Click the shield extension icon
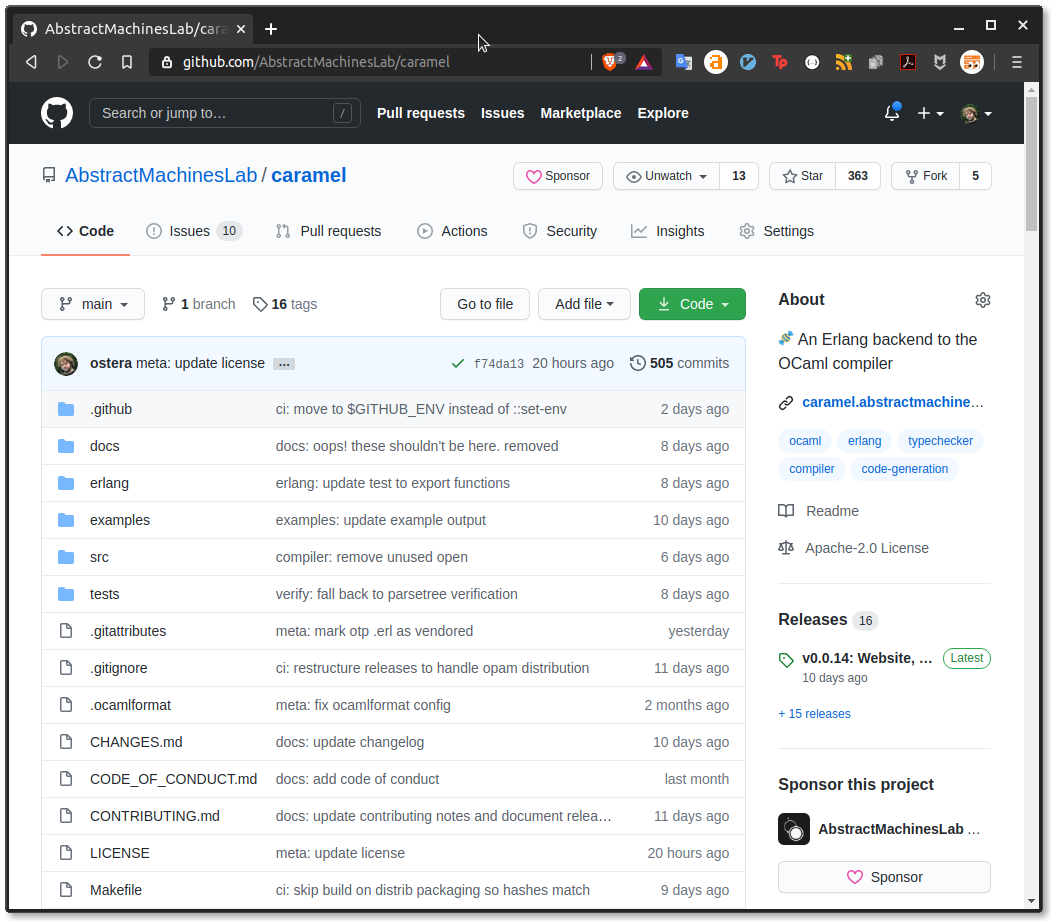Viewport: 1052px width, 922px height. [940, 62]
